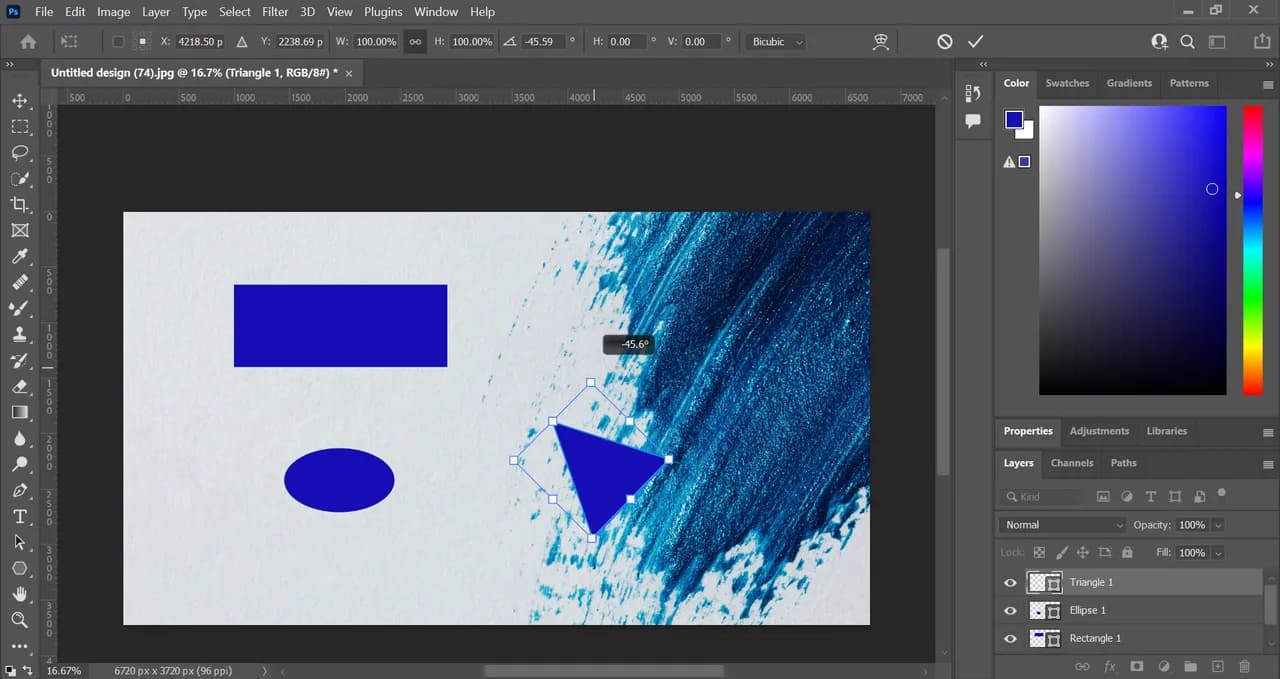
Task: Pick the Eyedropper tool
Action: 19,256
